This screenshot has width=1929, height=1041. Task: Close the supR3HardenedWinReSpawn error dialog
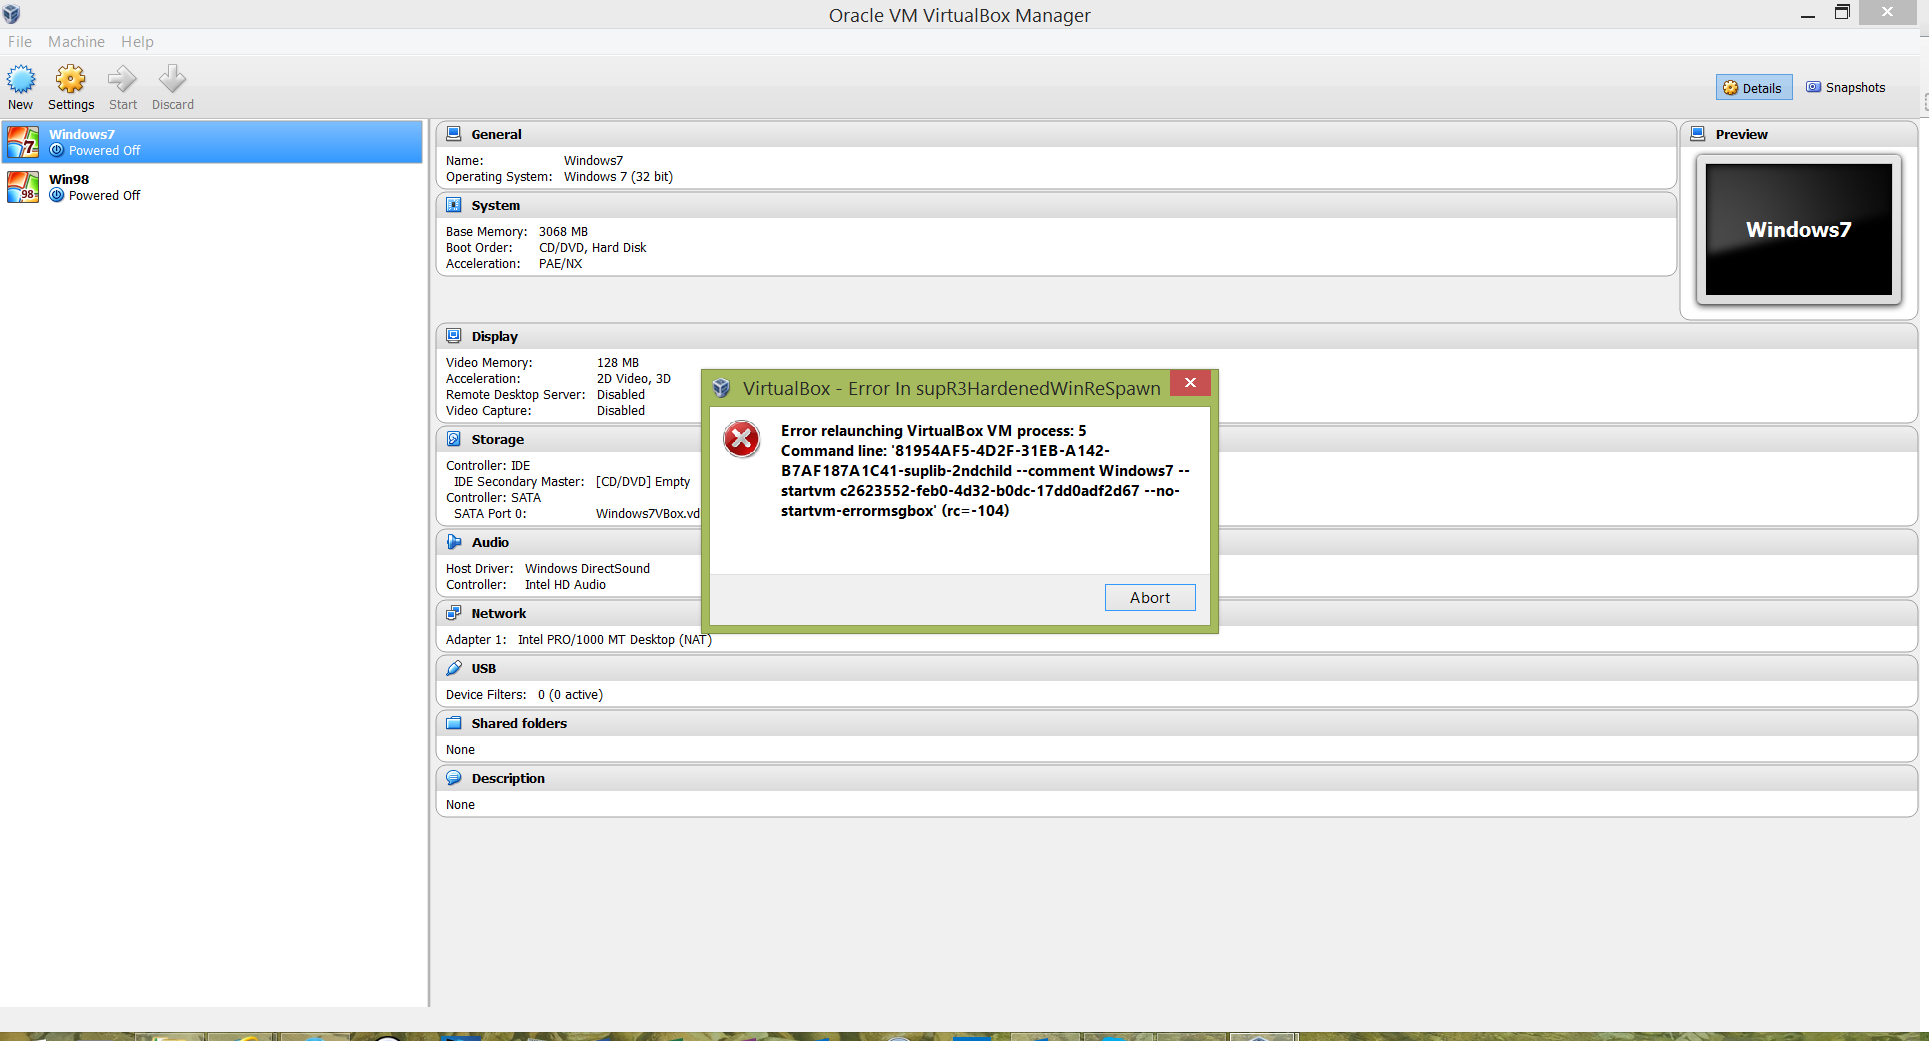1190,383
